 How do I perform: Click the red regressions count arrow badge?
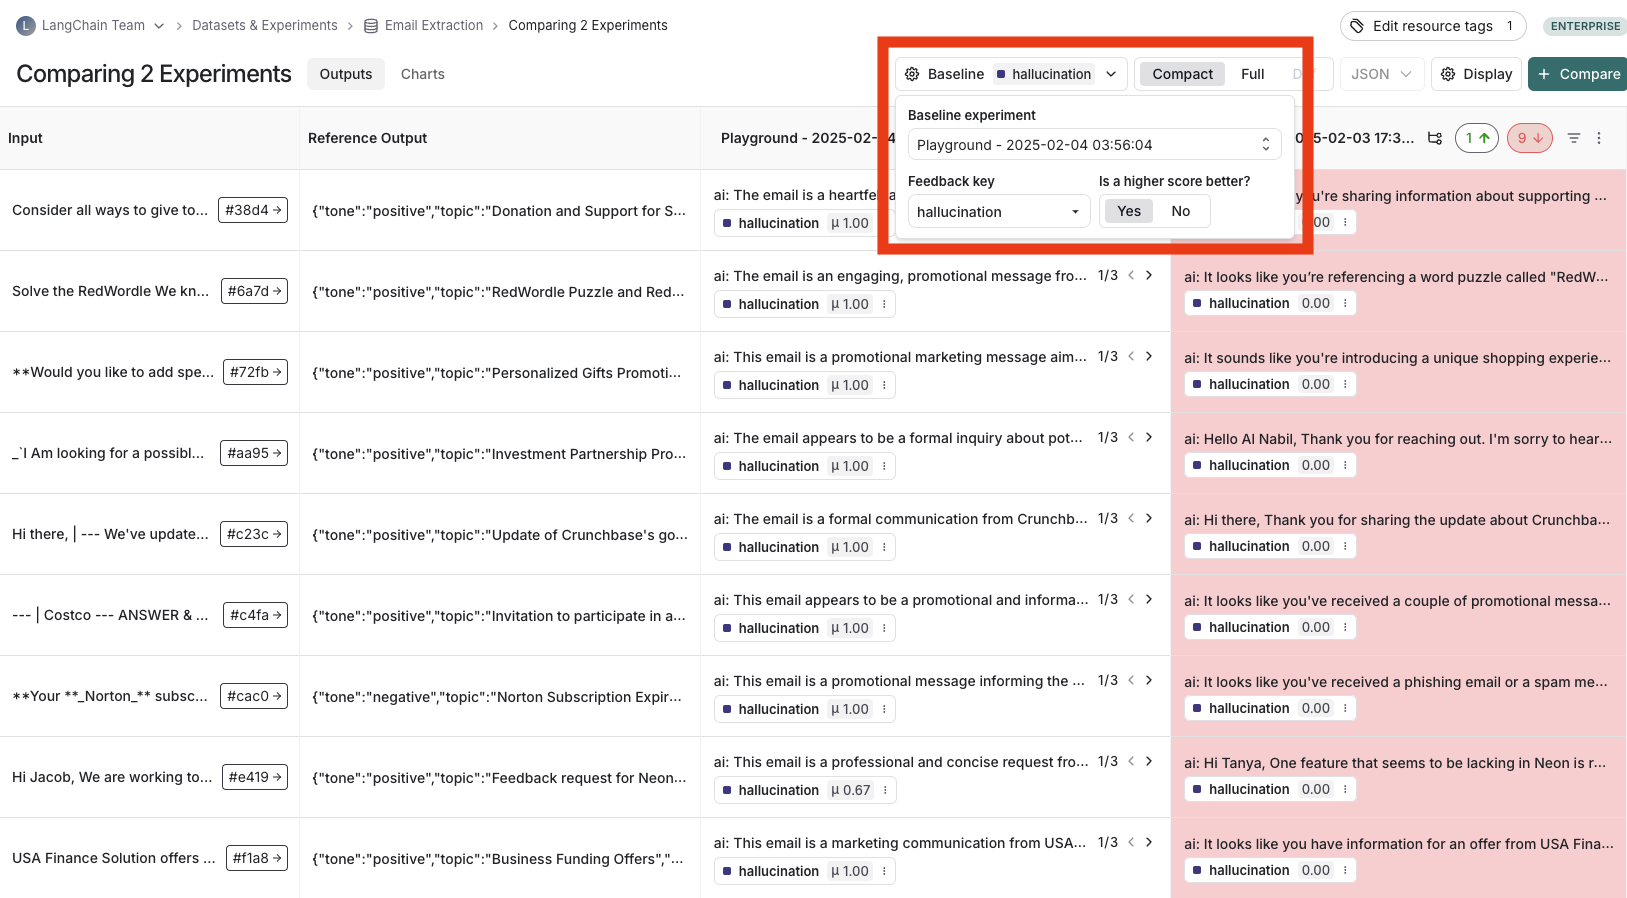1529,138
